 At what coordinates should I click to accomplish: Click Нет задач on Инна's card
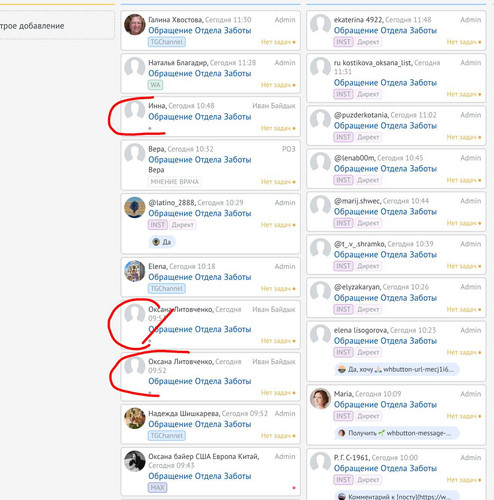[278, 128]
